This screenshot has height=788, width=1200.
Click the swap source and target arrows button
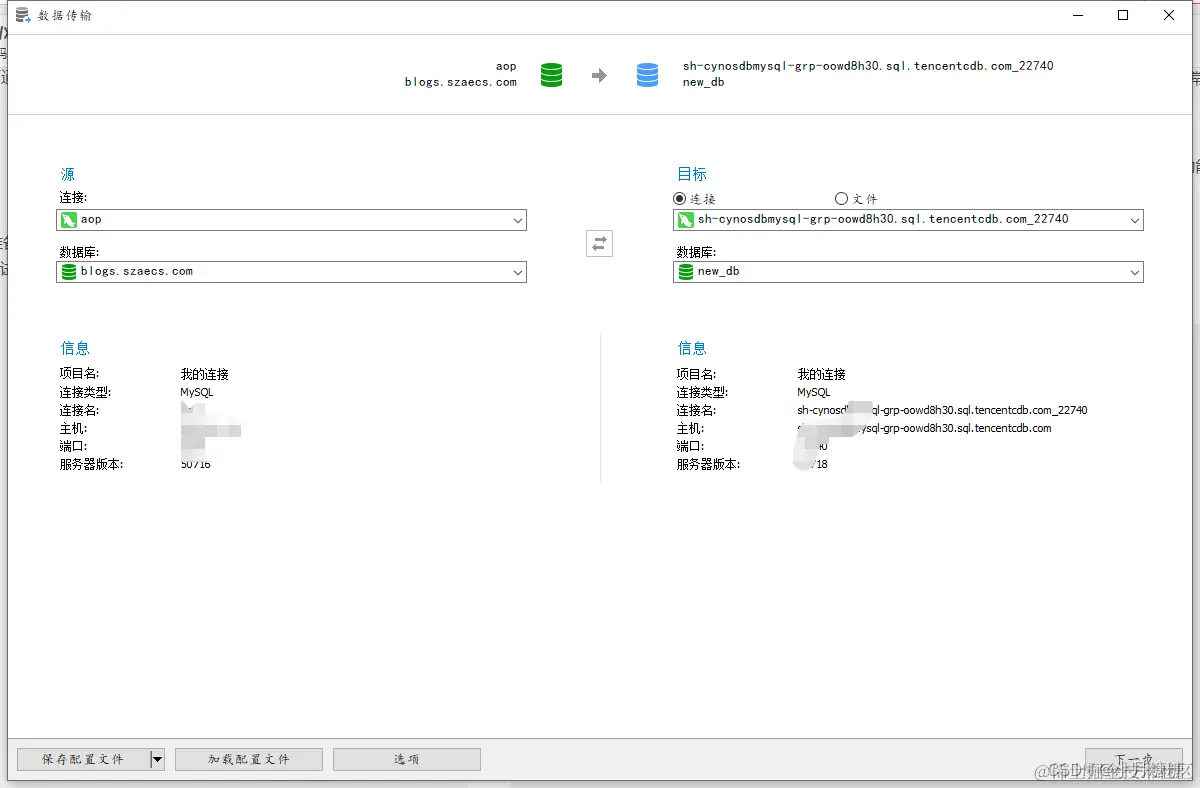(x=599, y=243)
